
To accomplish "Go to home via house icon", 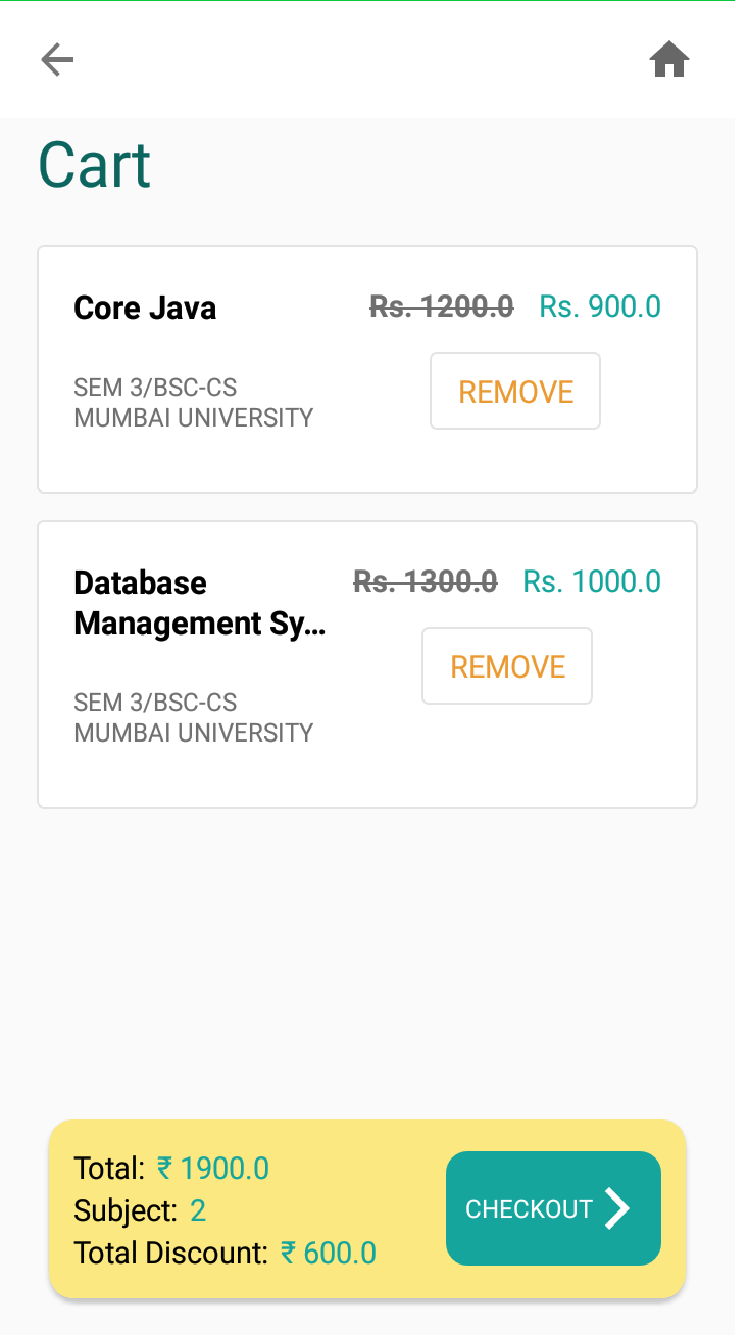I will coord(669,60).
